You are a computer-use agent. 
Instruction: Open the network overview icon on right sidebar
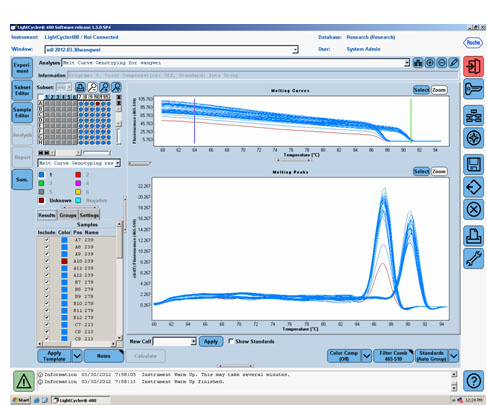point(473,116)
